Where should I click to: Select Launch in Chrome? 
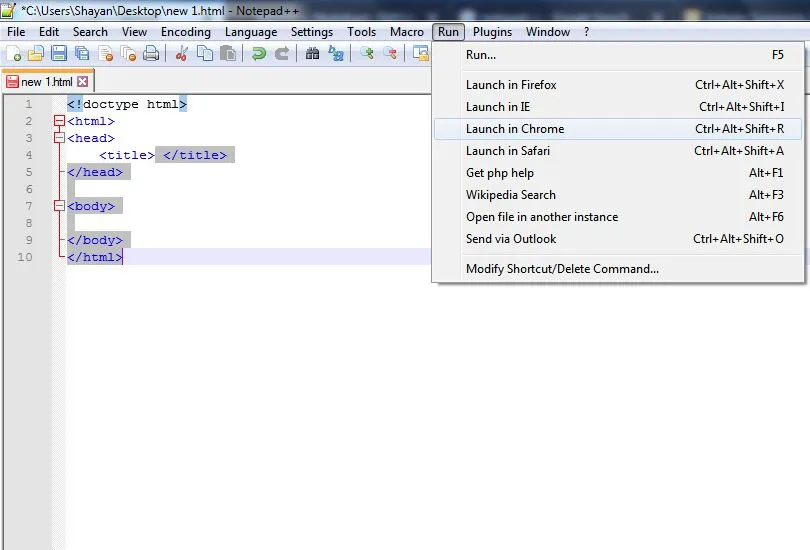(x=618, y=129)
